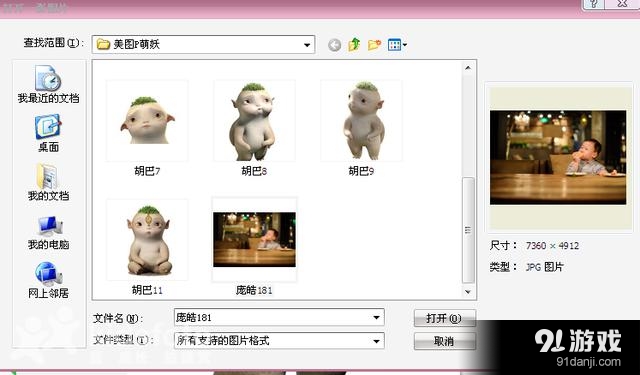This screenshot has width=640, height=375.
Task: Click the 胡巴7 file name label
Action: (x=147, y=171)
